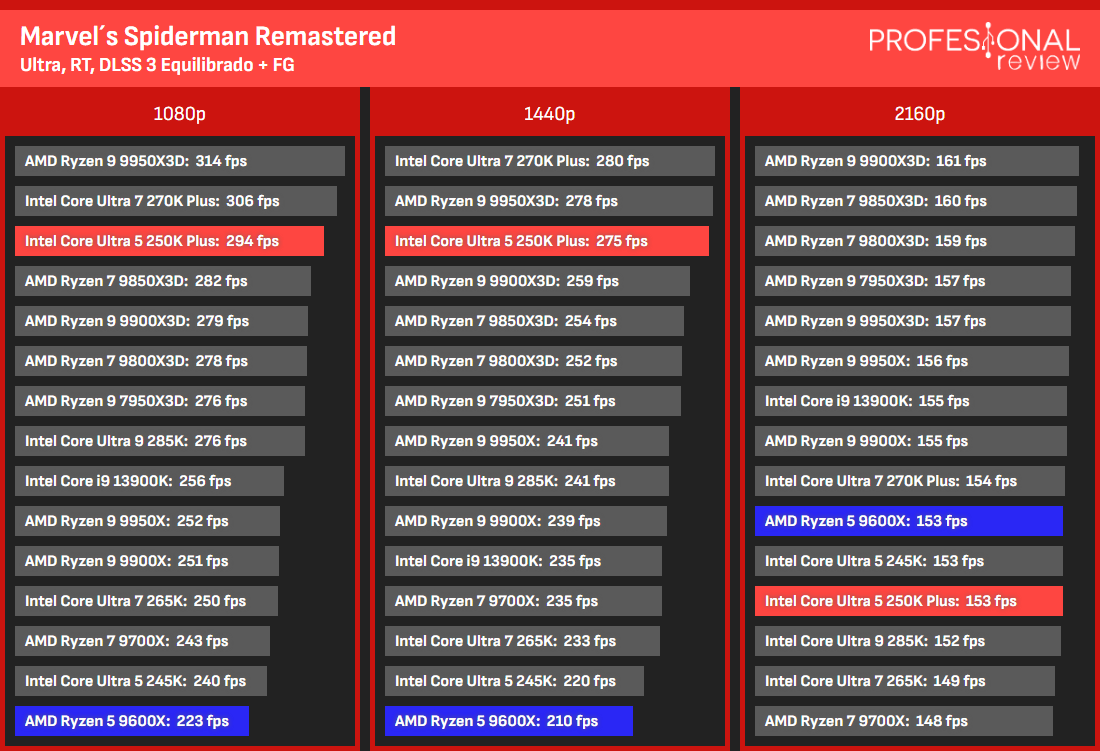Viewport: 1100px width, 751px height.
Task: Click the 'Intel Core Ultra 7 265K: 149 fps' bar
Action: pos(905,681)
